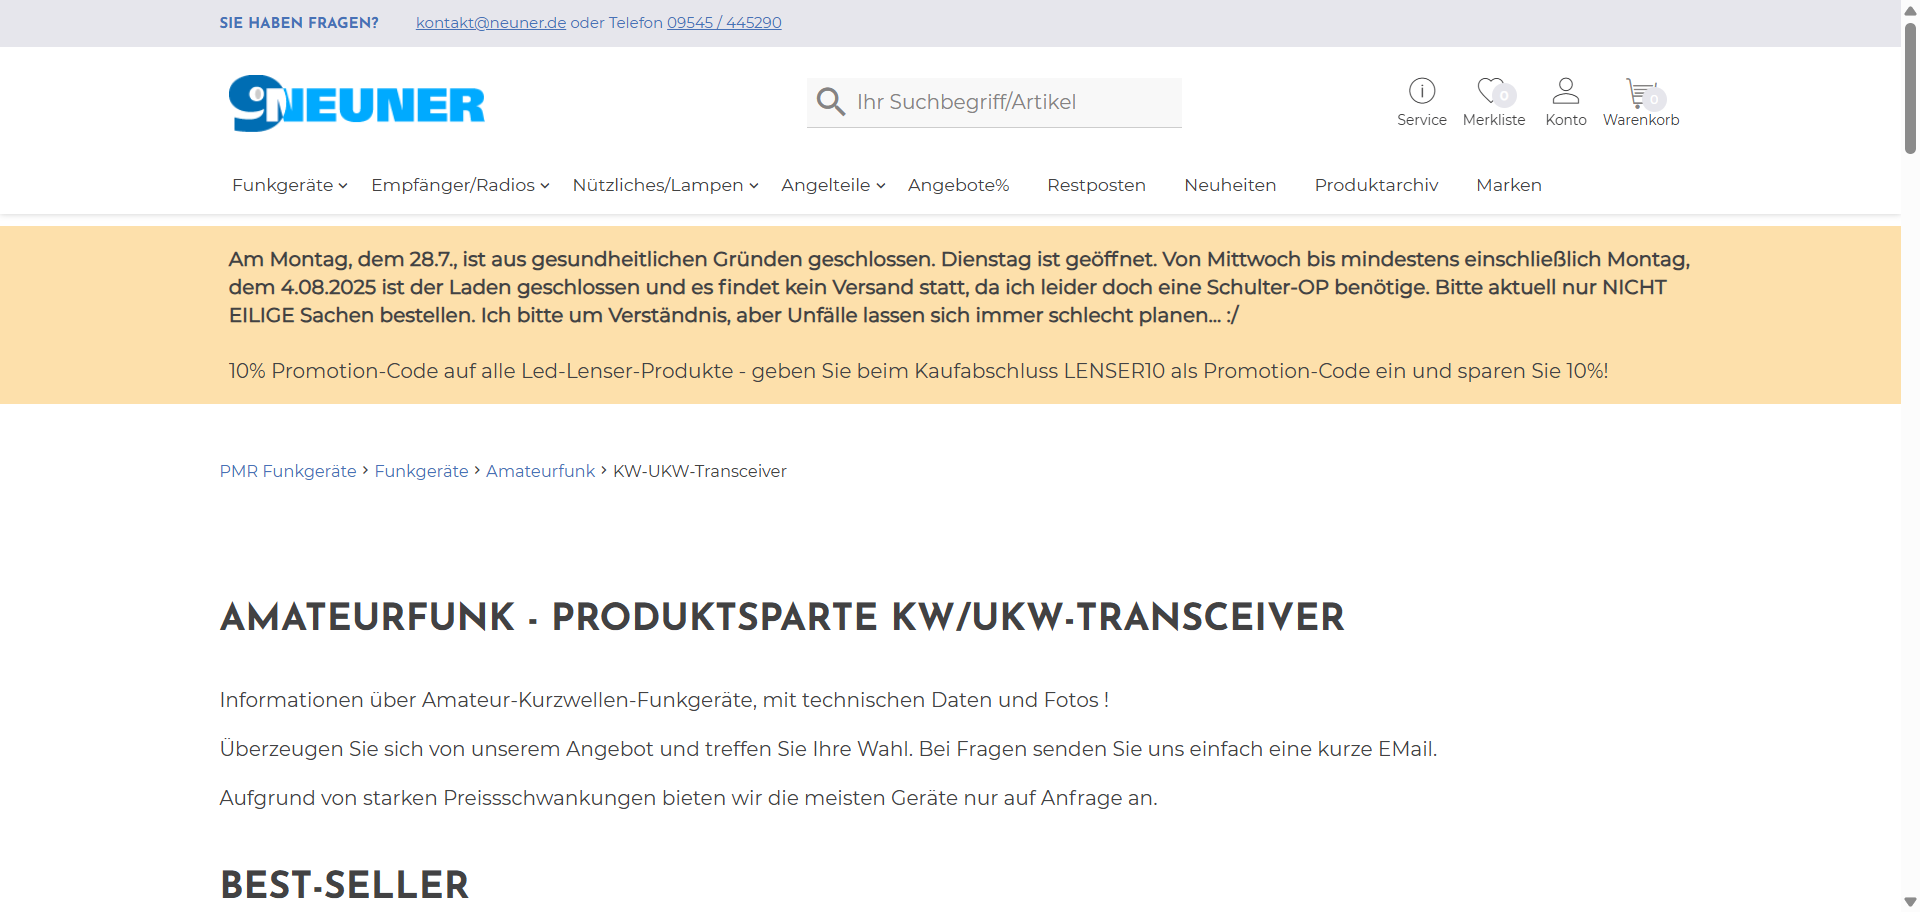Click the BEST-SELLER heading
The image size is (1920, 912).
344,885
